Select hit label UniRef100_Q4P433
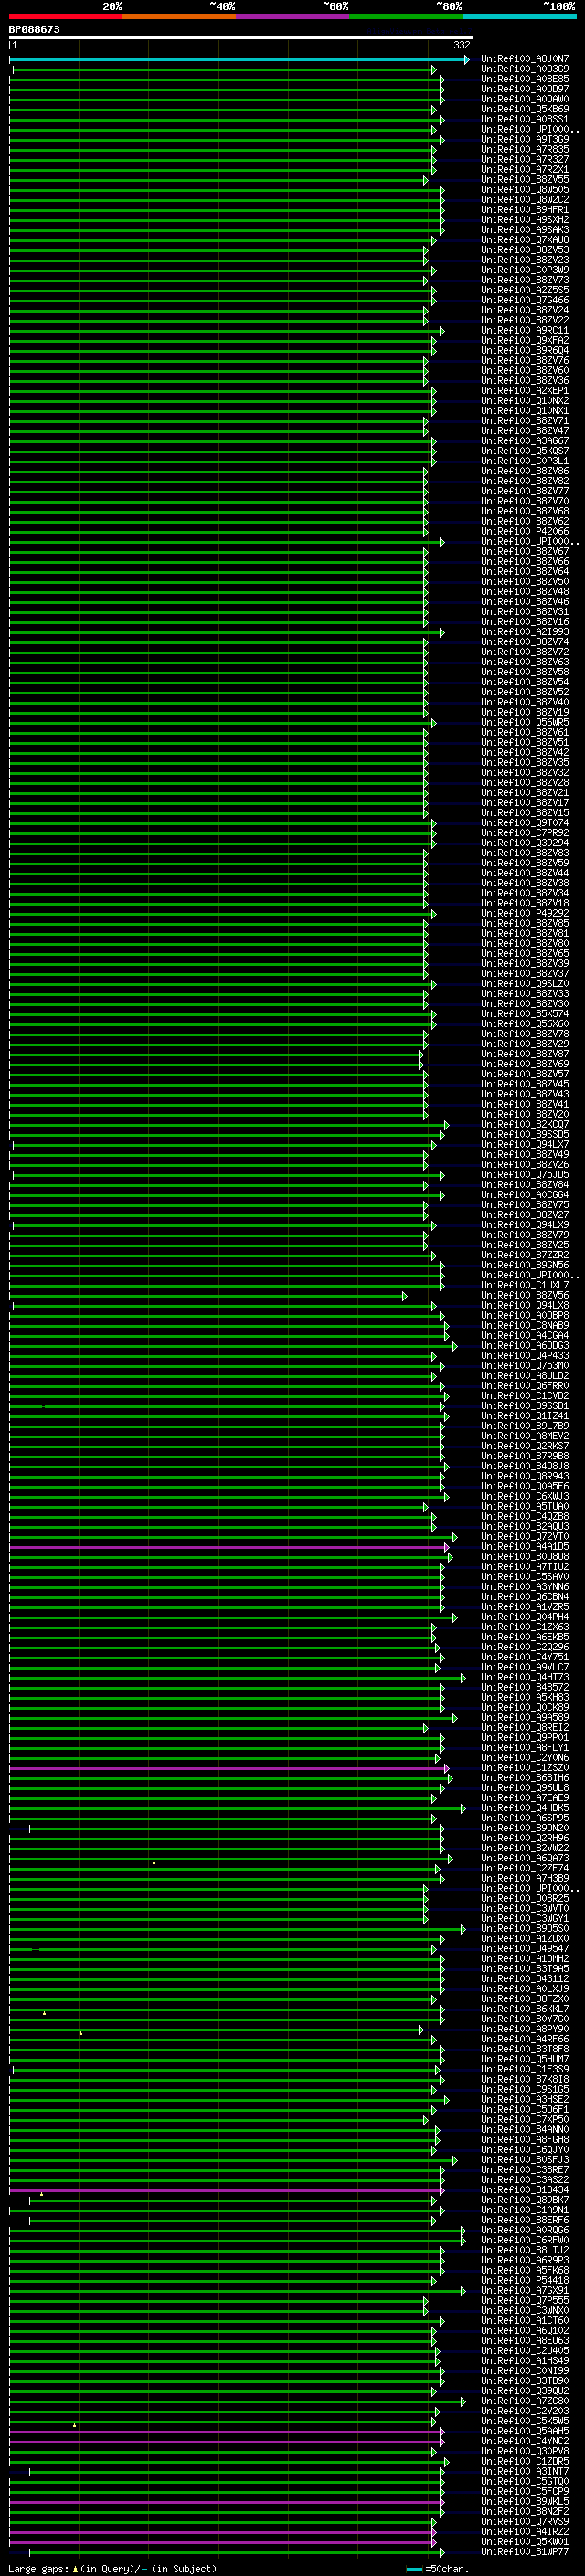Screen dimensions: 585x2576 click(525, 1356)
